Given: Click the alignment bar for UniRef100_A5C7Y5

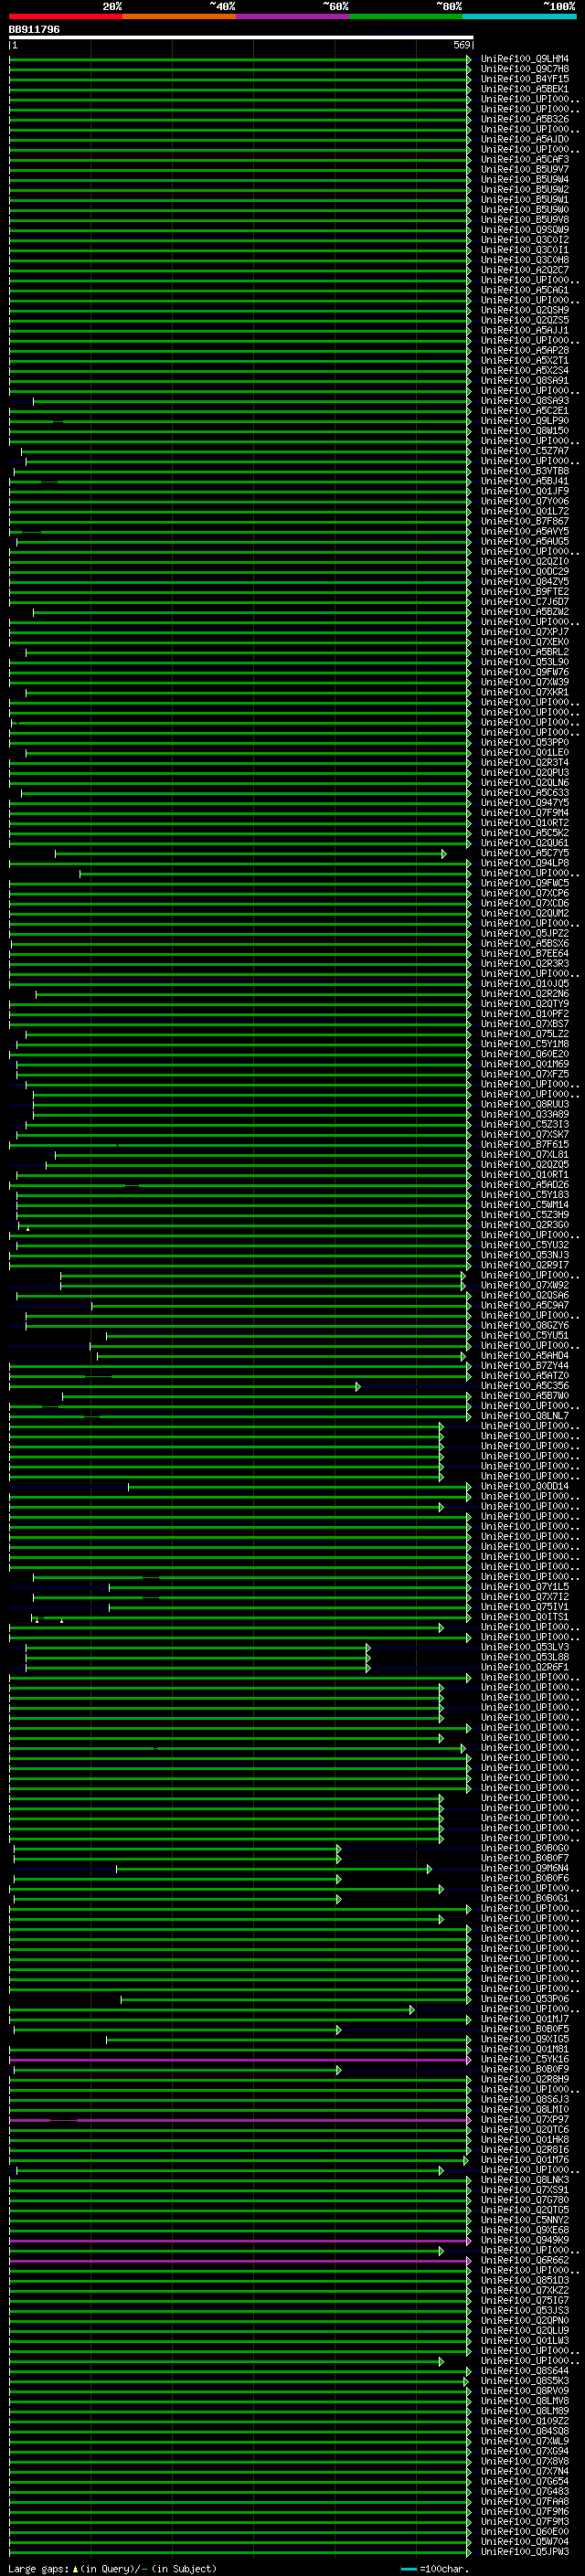Looking at the screenshot, I should point(250,854).
